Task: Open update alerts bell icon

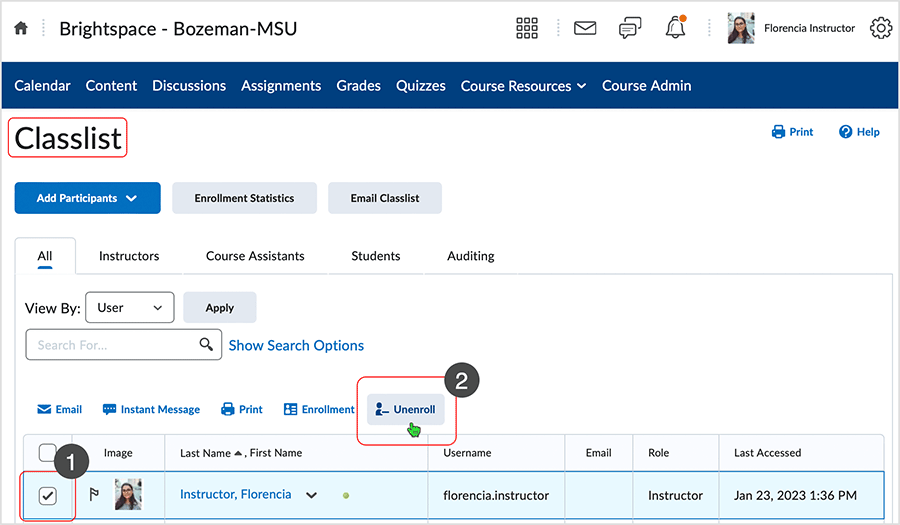Action: click(676, 27)
